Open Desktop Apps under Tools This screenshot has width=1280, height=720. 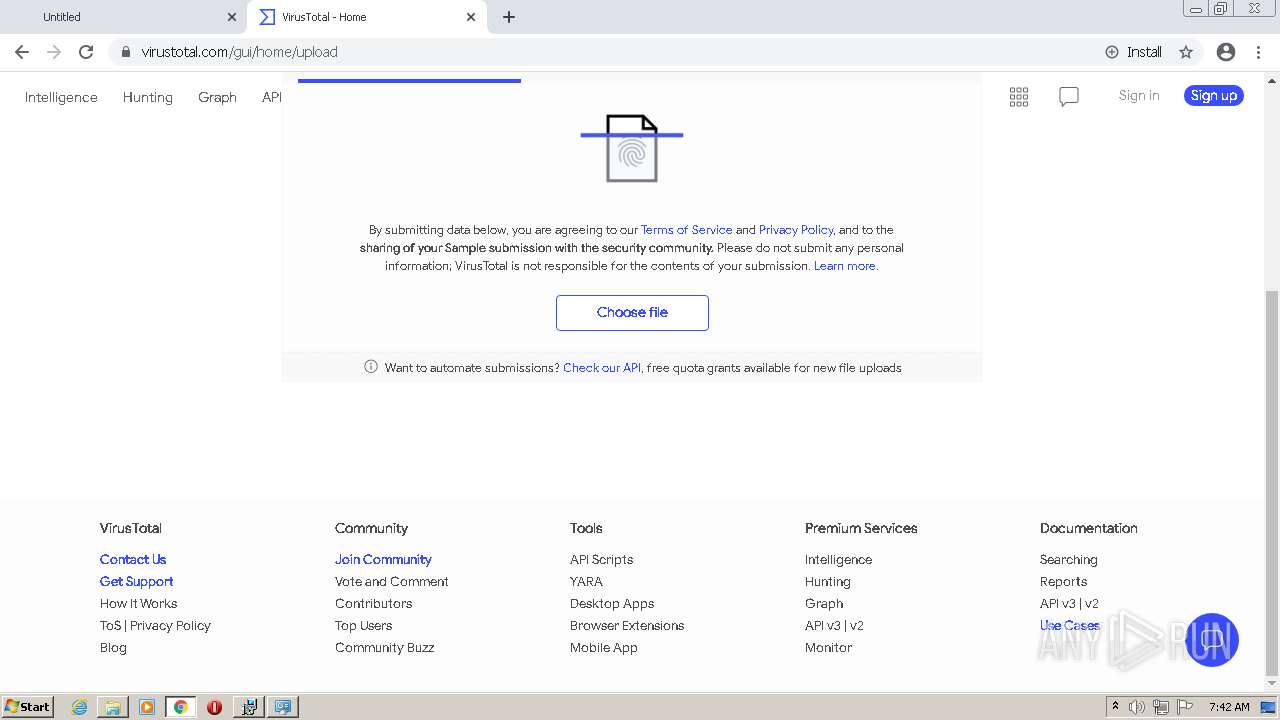pyautogui.click(x=612, y=604)
